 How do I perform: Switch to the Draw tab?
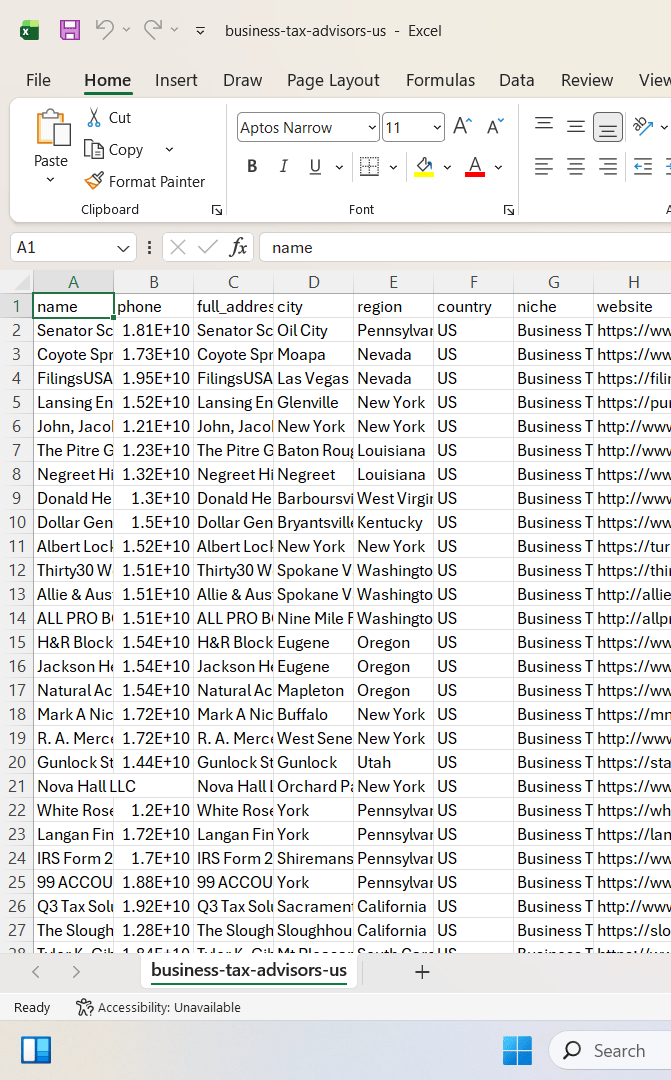coord(242,80)
